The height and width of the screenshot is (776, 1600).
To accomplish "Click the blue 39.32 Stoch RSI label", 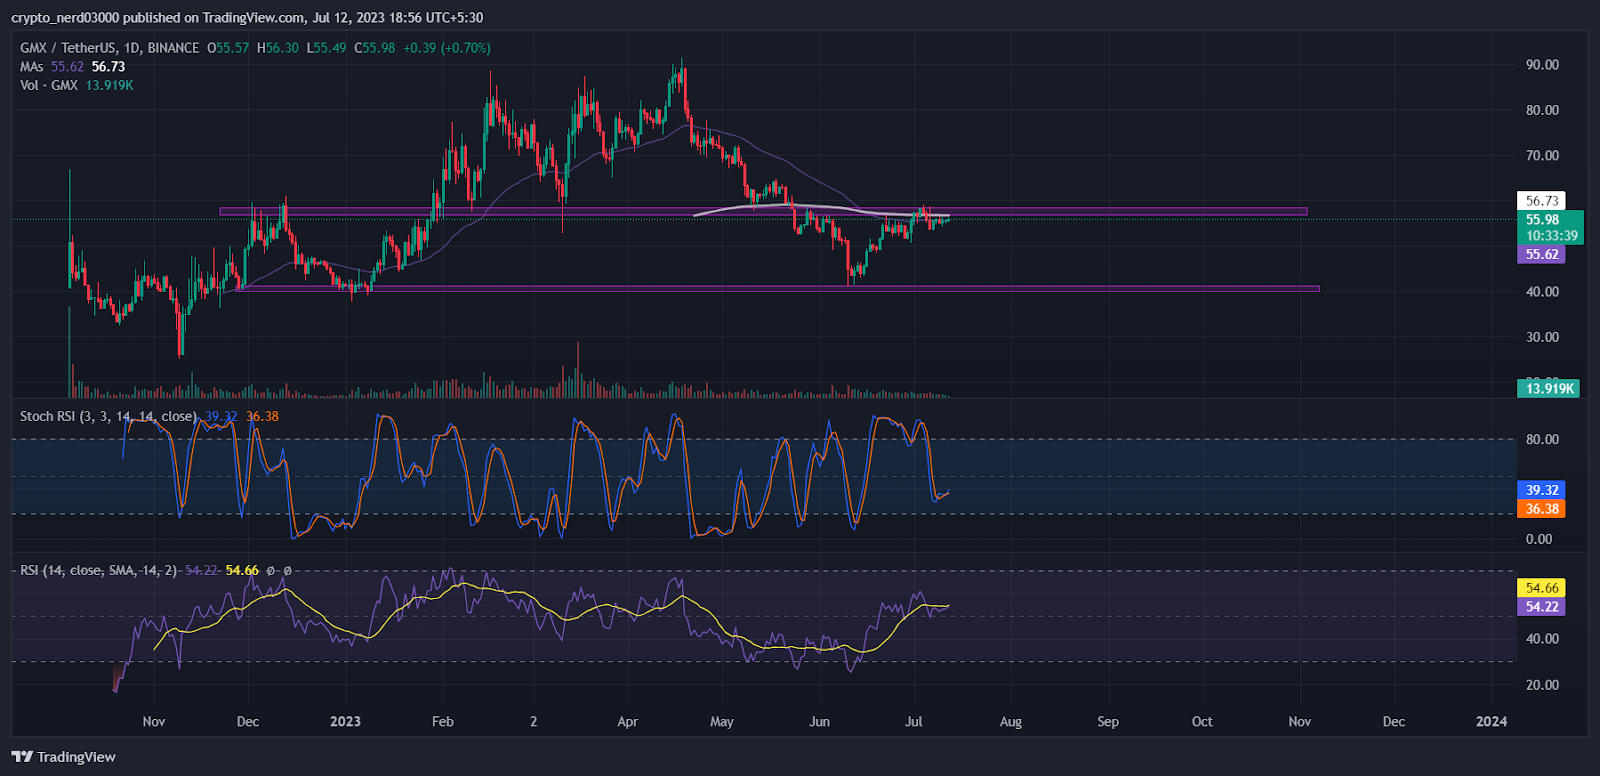I will pyautogui.click(x=1541, y=490).
